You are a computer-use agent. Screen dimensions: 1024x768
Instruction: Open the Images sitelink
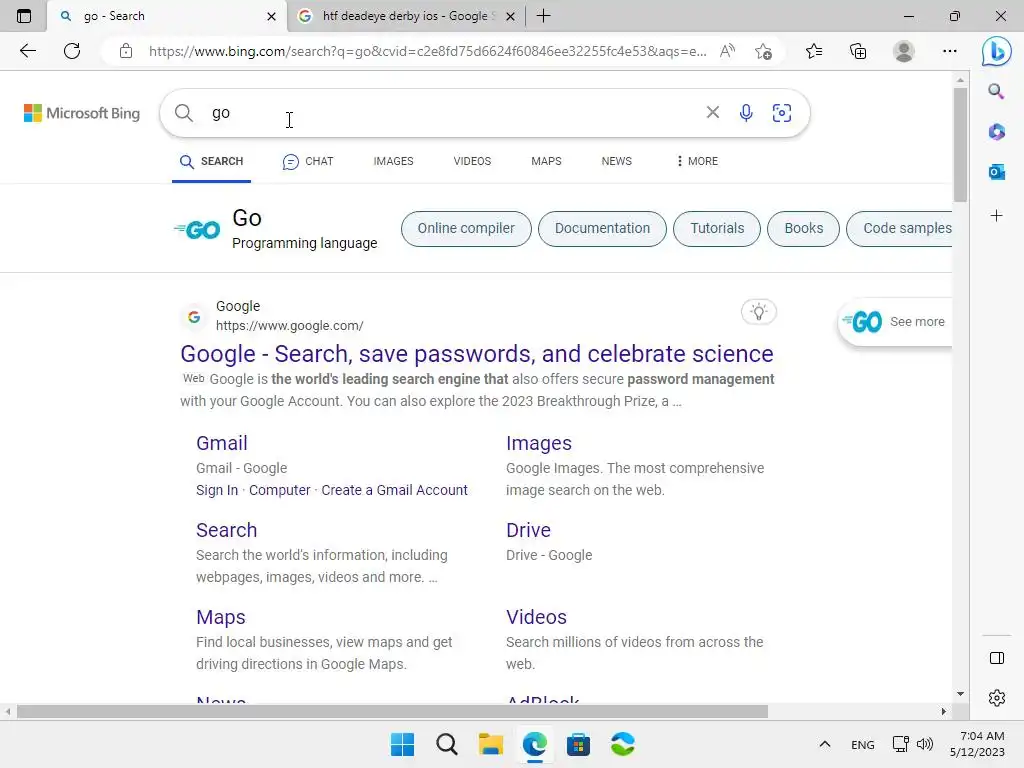539,443
